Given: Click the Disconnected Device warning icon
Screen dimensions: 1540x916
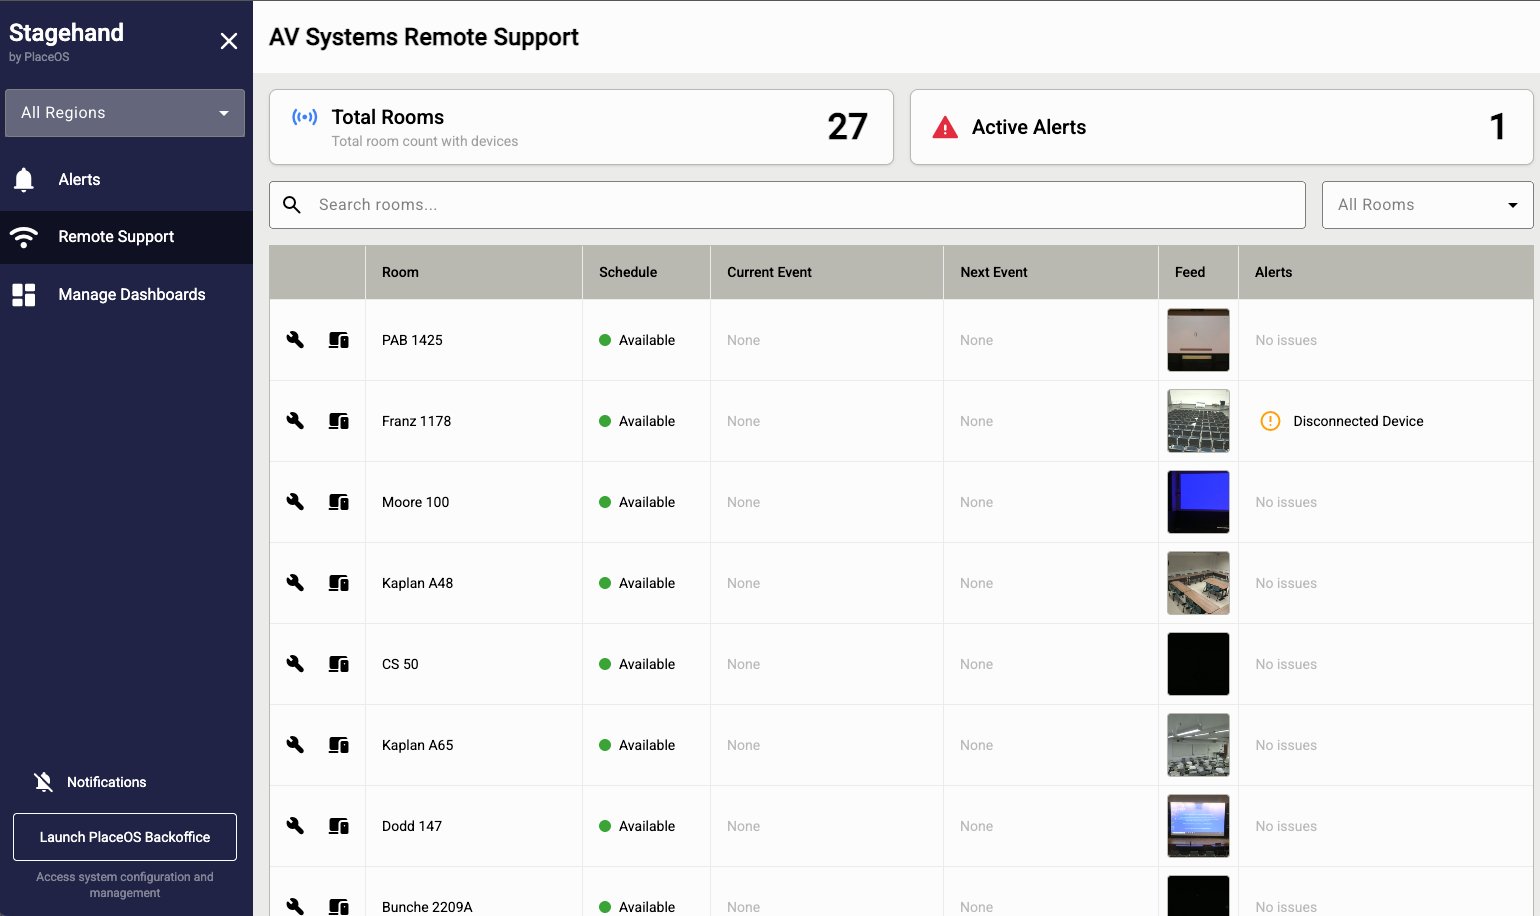Looking at the screenshot, I should pyautogui.click(x=1270, y=421).
